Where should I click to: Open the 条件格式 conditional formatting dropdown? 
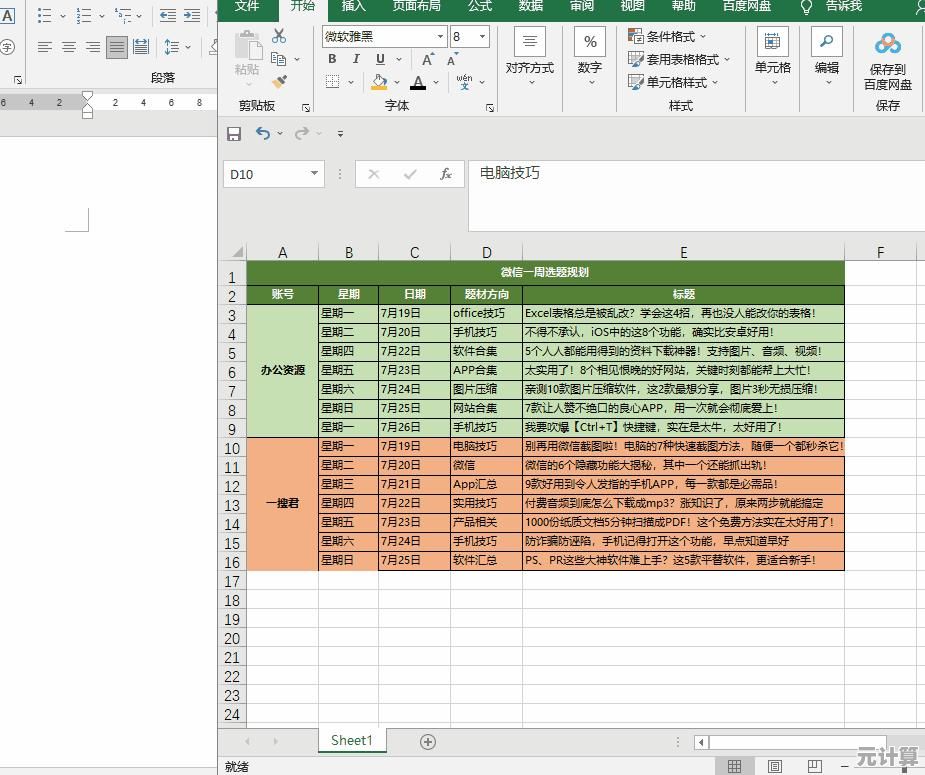tap(669, 36)
